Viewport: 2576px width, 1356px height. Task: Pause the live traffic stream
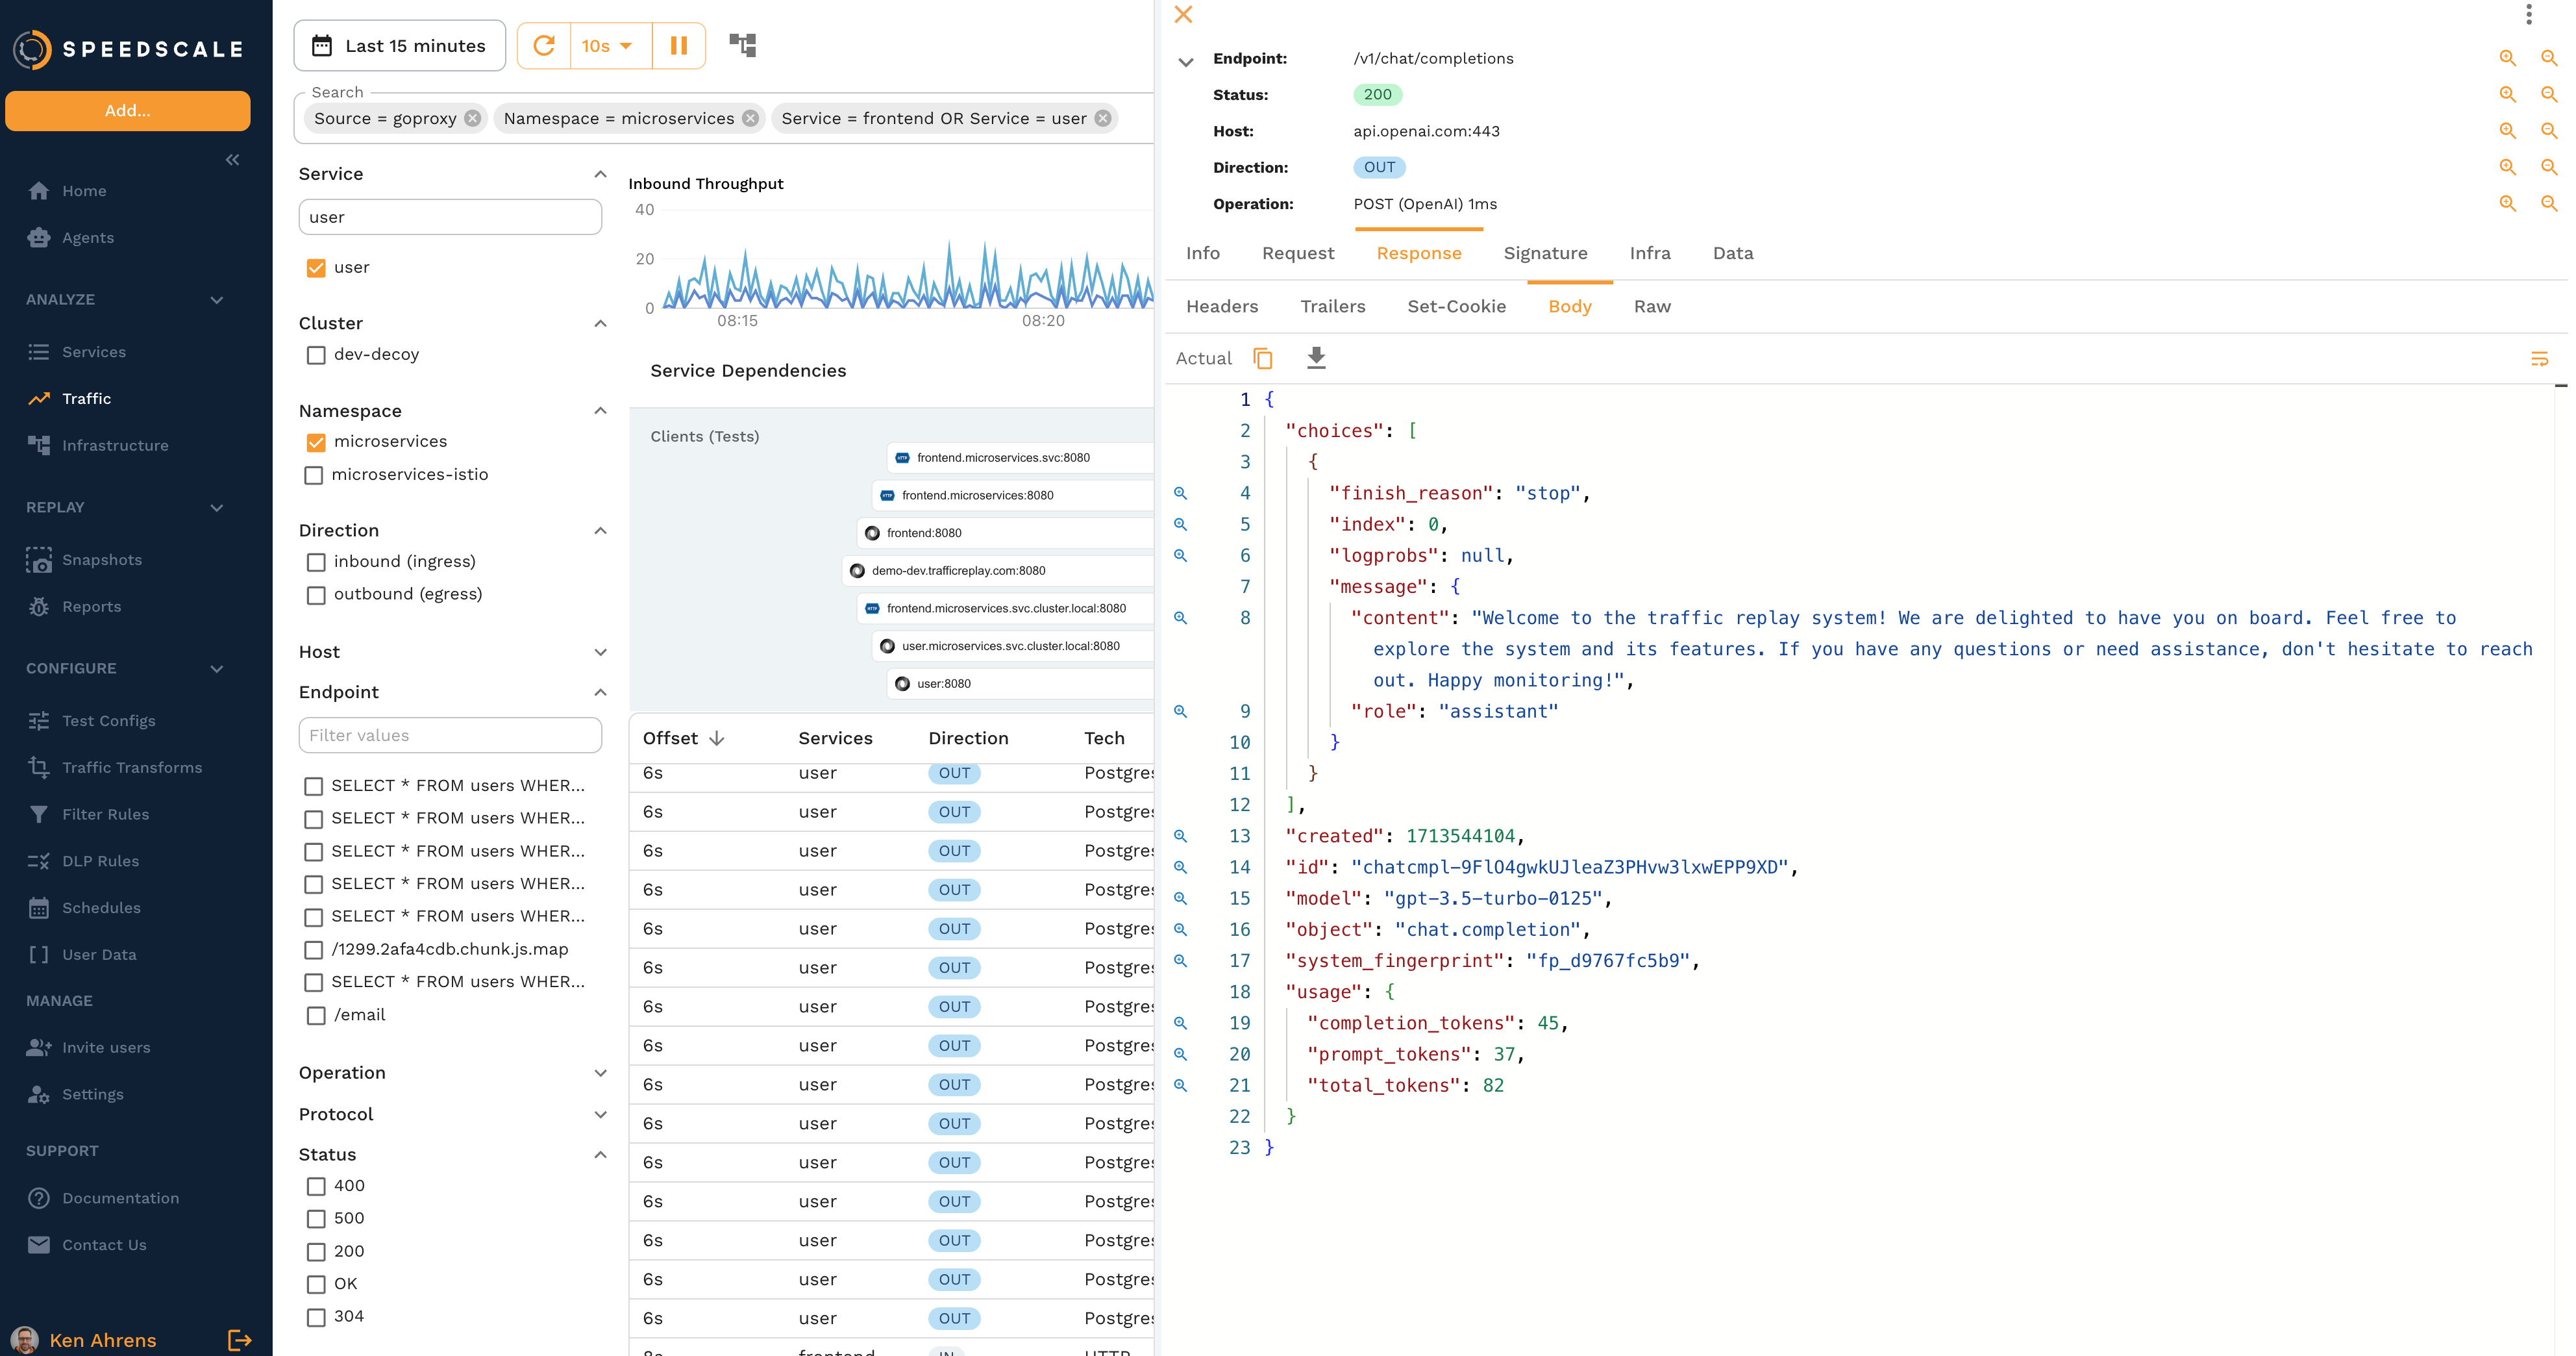click(x=679, y=46)
